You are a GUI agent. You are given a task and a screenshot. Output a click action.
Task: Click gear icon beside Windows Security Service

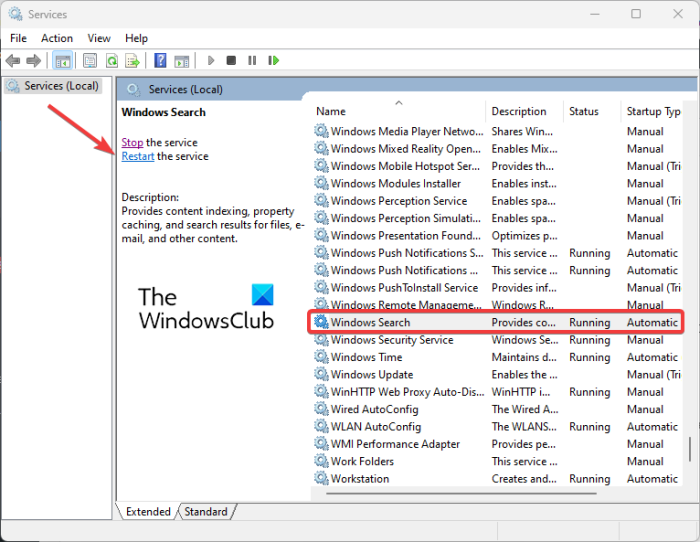click(x=321, y=339)
